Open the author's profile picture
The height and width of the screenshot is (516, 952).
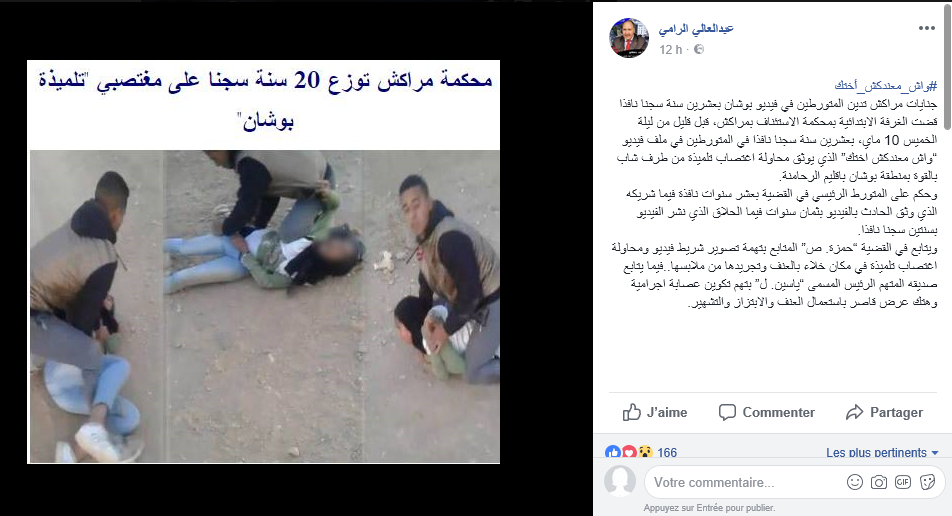[629, 38]
